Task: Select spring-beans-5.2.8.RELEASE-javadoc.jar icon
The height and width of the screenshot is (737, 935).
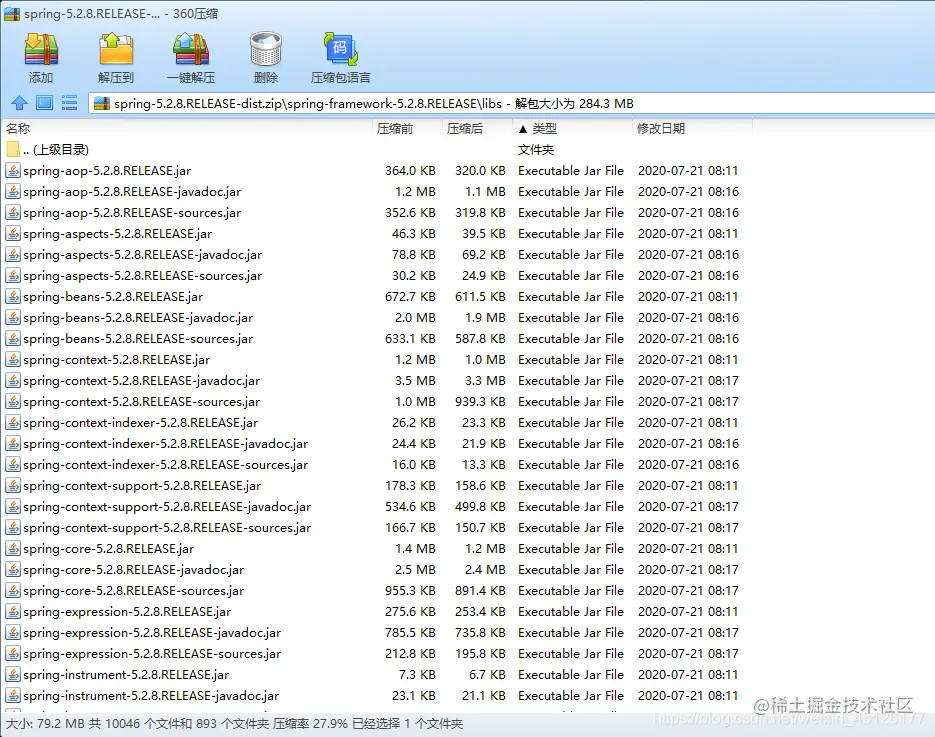Action: 13,317
